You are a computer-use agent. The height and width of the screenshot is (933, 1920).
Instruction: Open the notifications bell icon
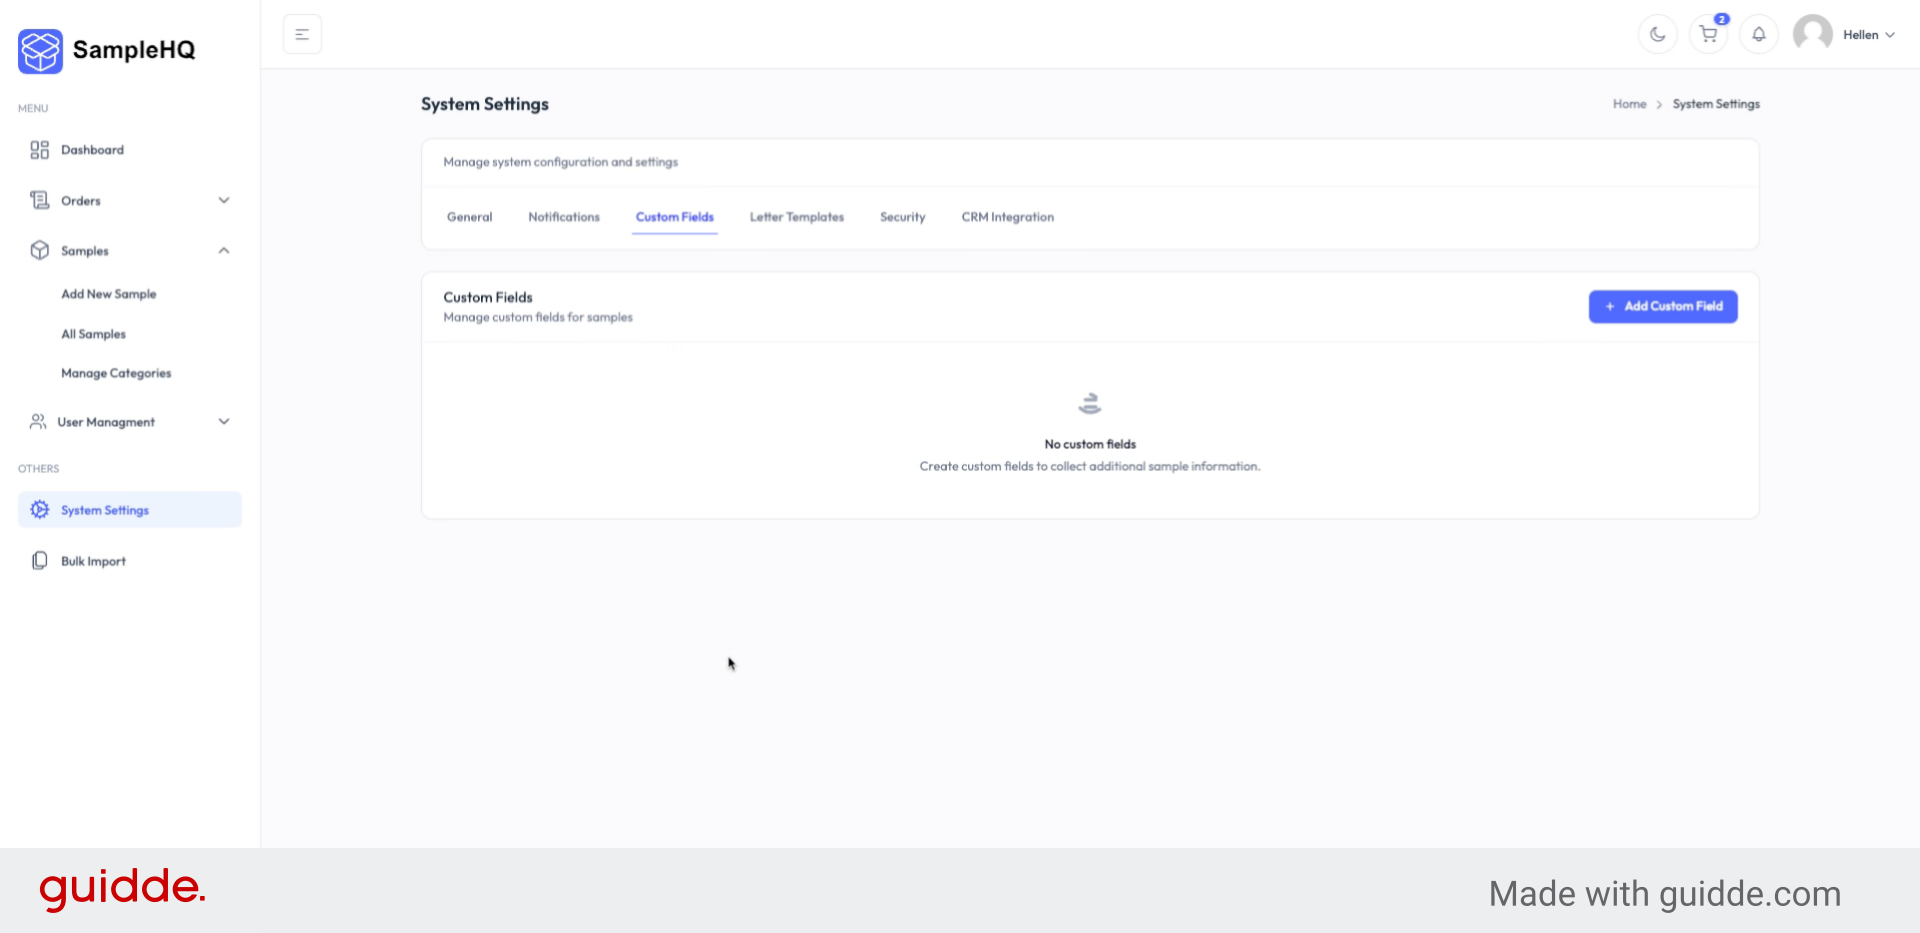click(1759, 33)
